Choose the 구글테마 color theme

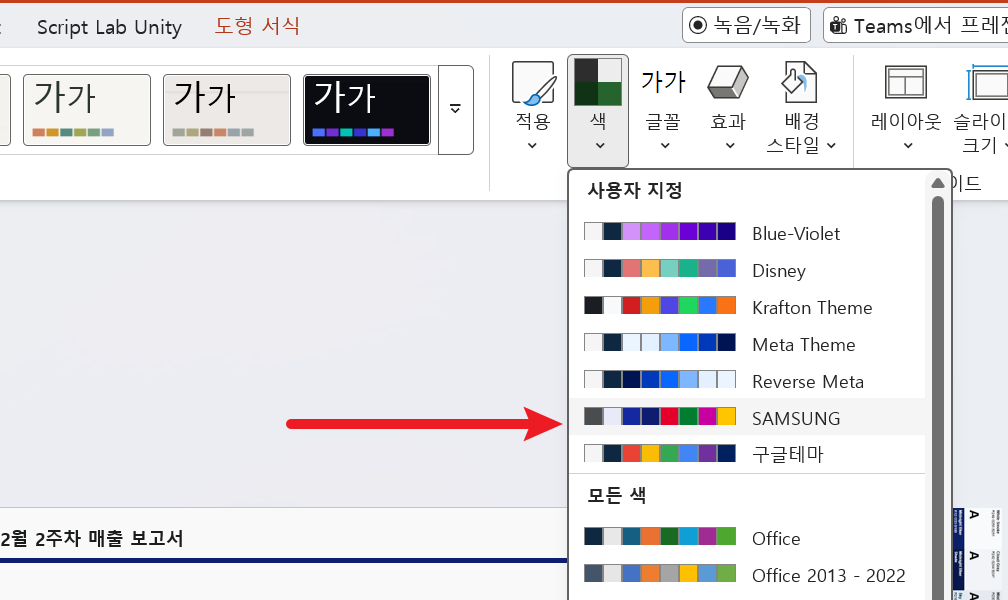747,454
